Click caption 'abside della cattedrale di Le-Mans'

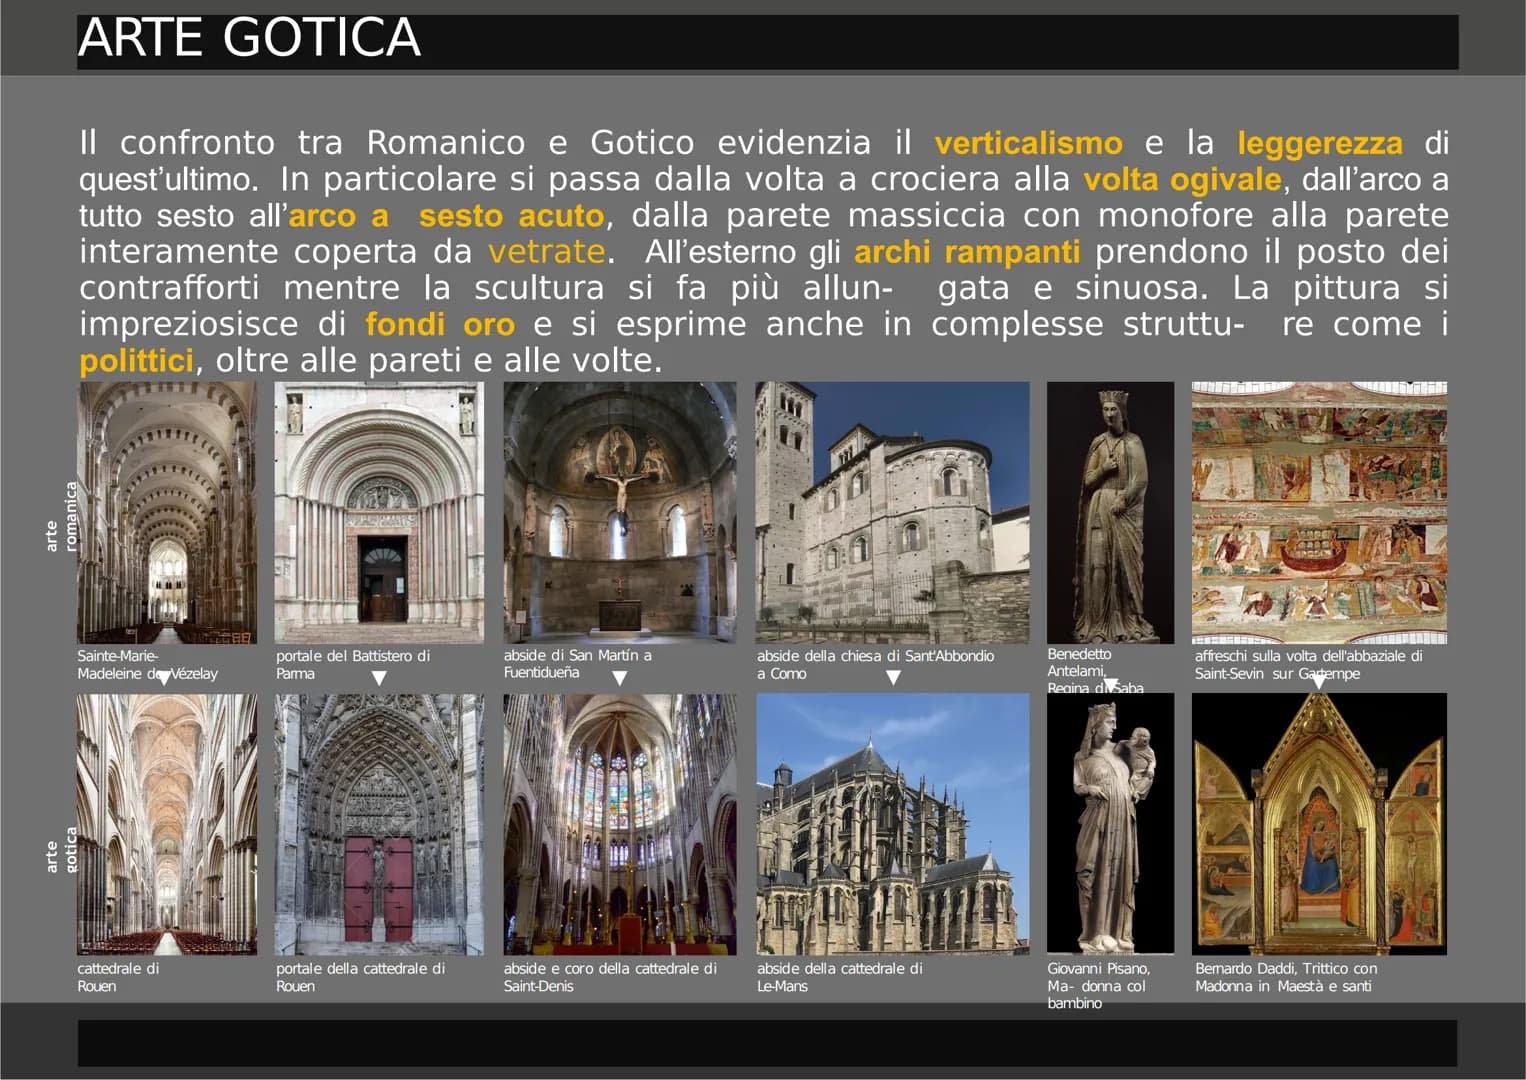pos(839,977)
